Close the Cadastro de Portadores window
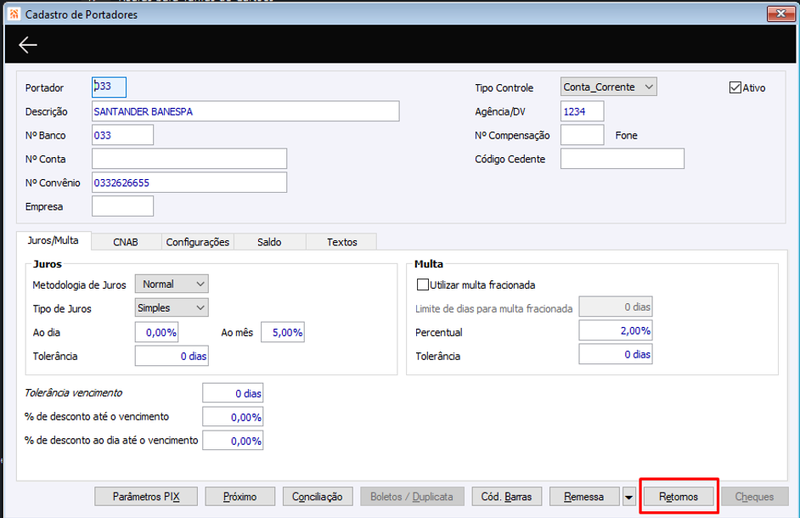This screenshot has height=518, width=800. [781, 14]
